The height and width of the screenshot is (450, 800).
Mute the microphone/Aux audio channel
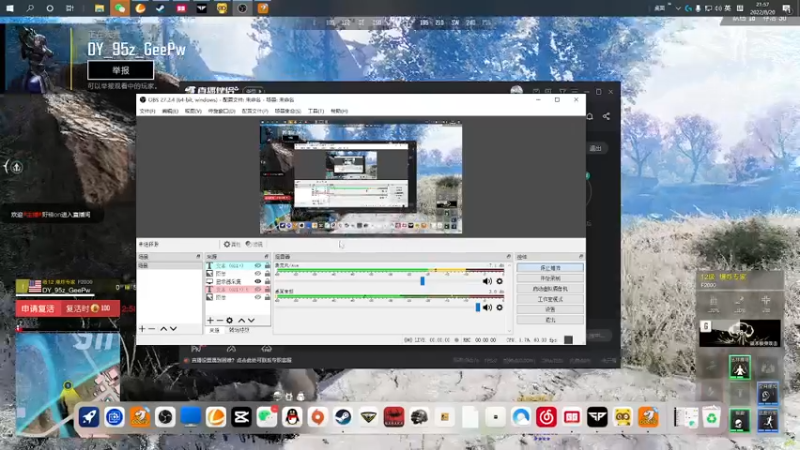point(487,281)
